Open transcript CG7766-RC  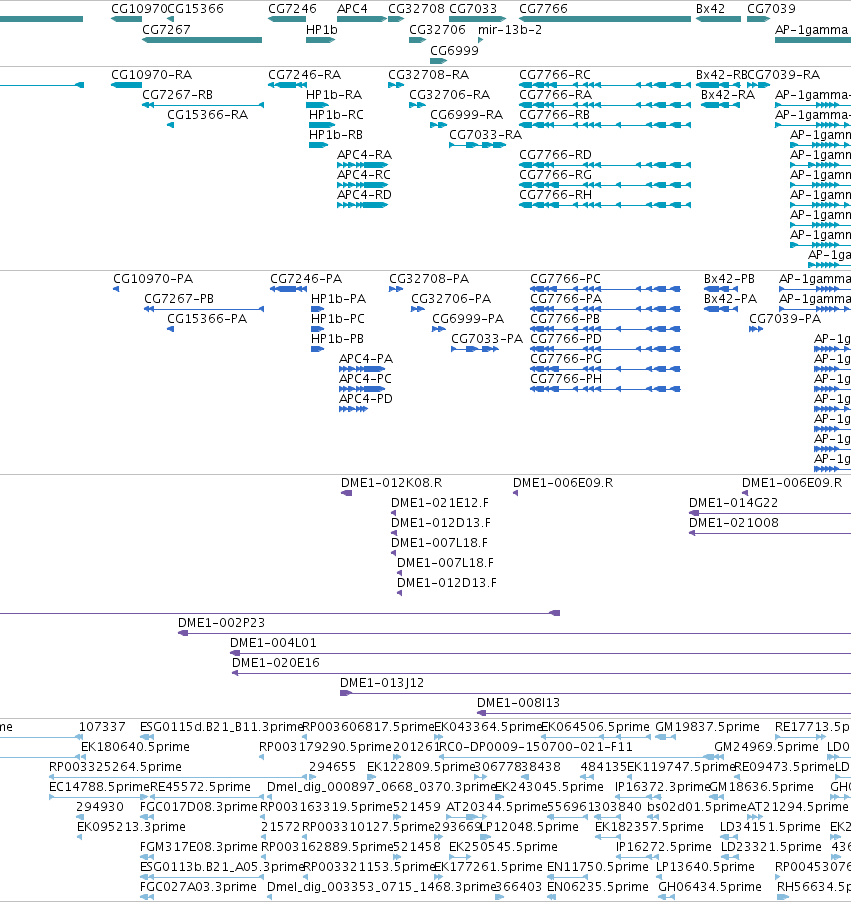pos(555,75)
